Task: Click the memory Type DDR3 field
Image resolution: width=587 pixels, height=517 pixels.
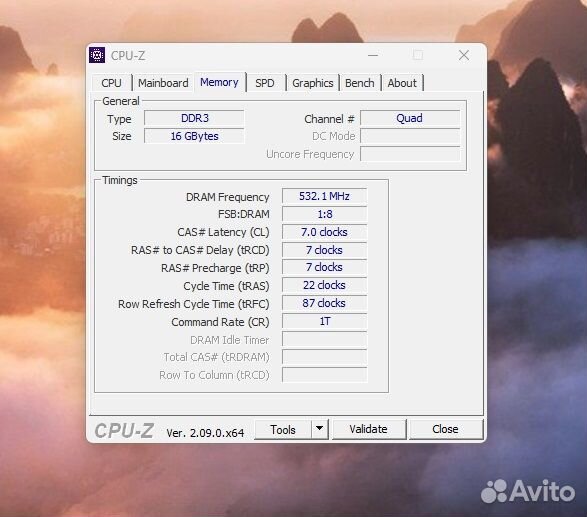Action: (x=194, y=118)
